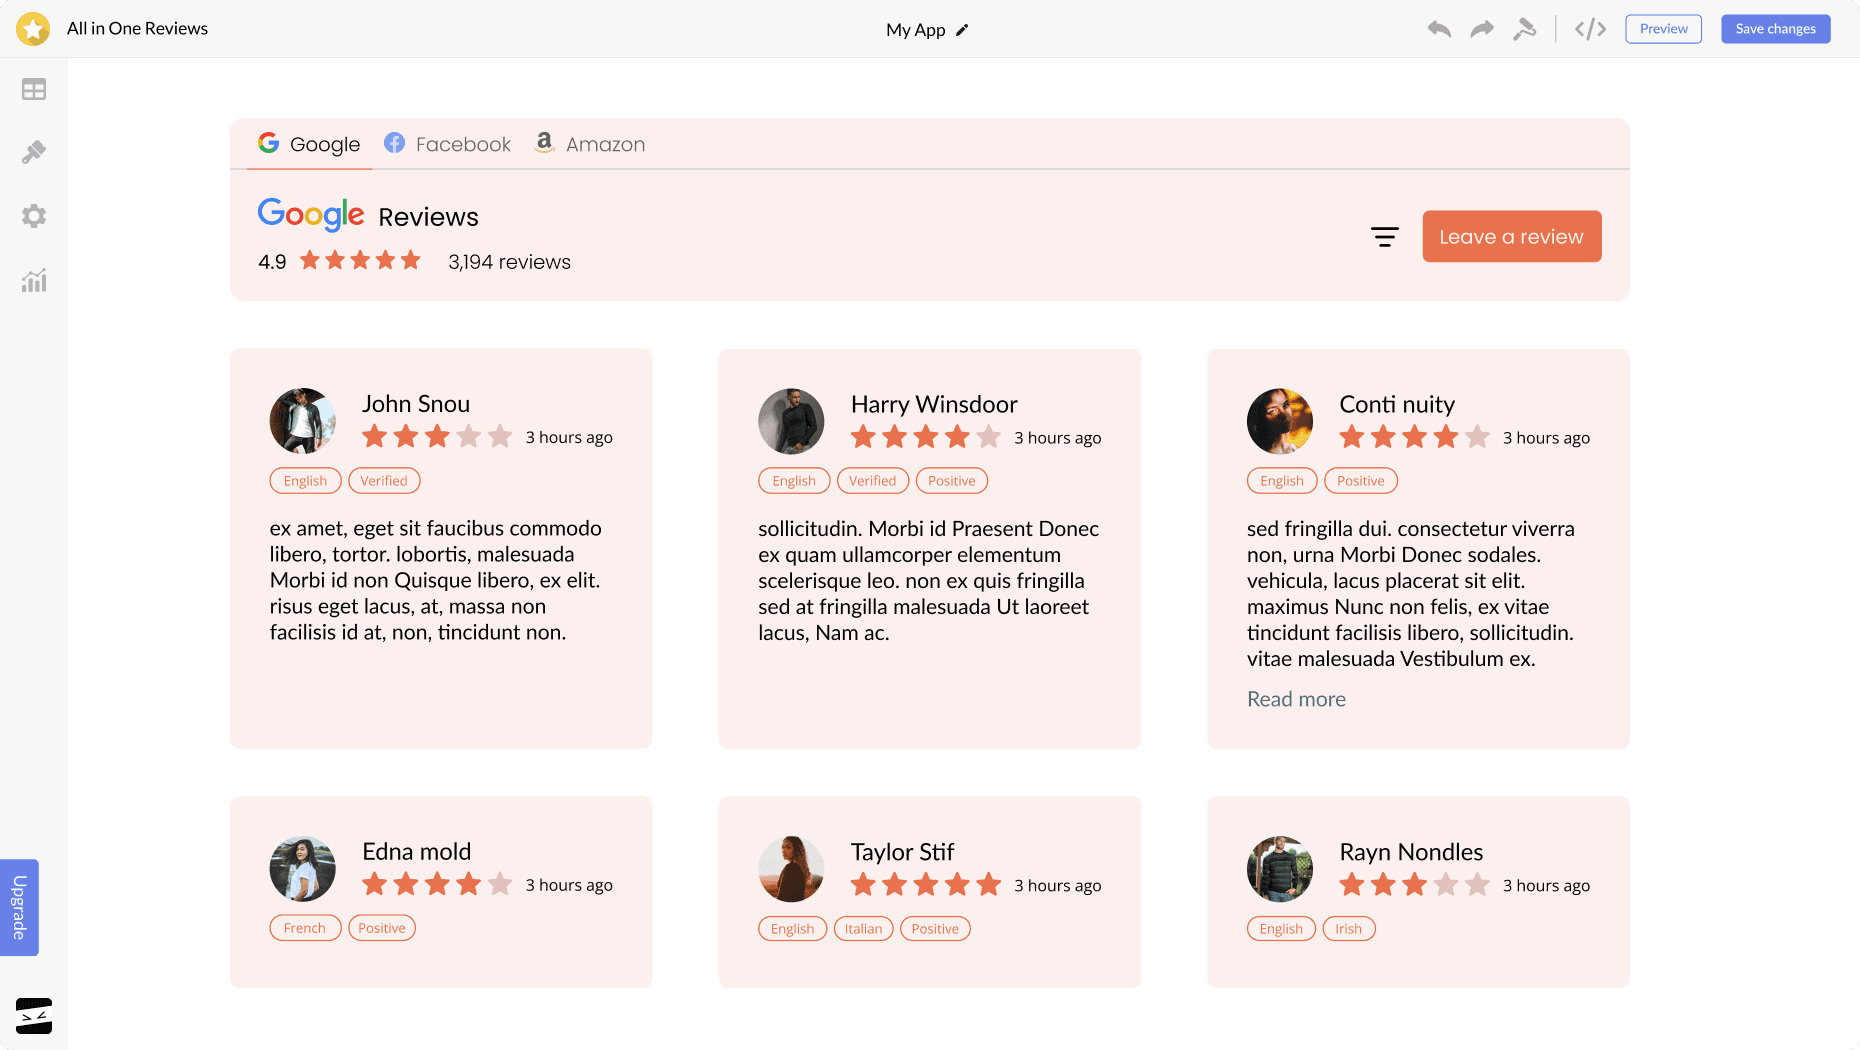Edit app name with pencil icon
Viewport: 1860px width, 1050px height.
click(x=962, y=30)
